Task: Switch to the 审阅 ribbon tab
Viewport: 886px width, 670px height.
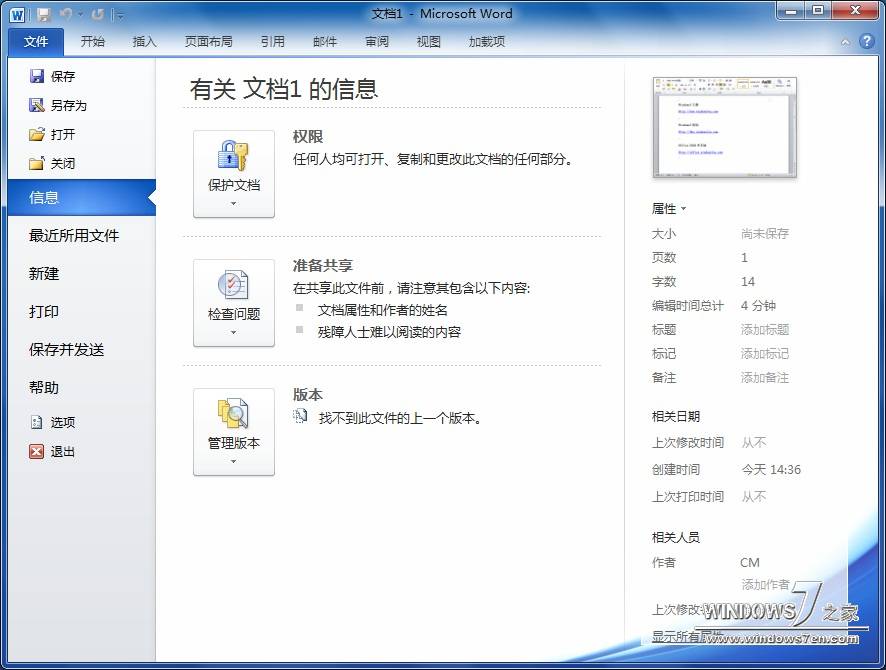Action: 377,41
